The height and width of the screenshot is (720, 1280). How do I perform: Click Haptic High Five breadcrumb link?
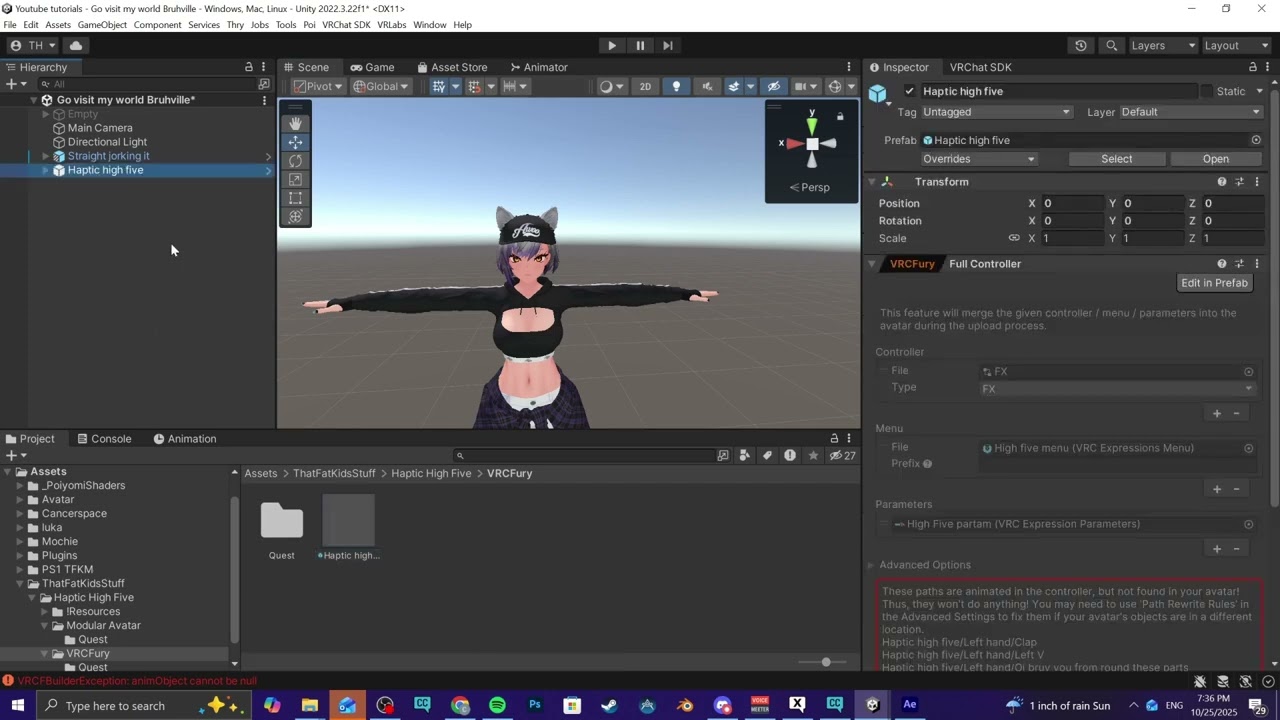coord(431,473)
